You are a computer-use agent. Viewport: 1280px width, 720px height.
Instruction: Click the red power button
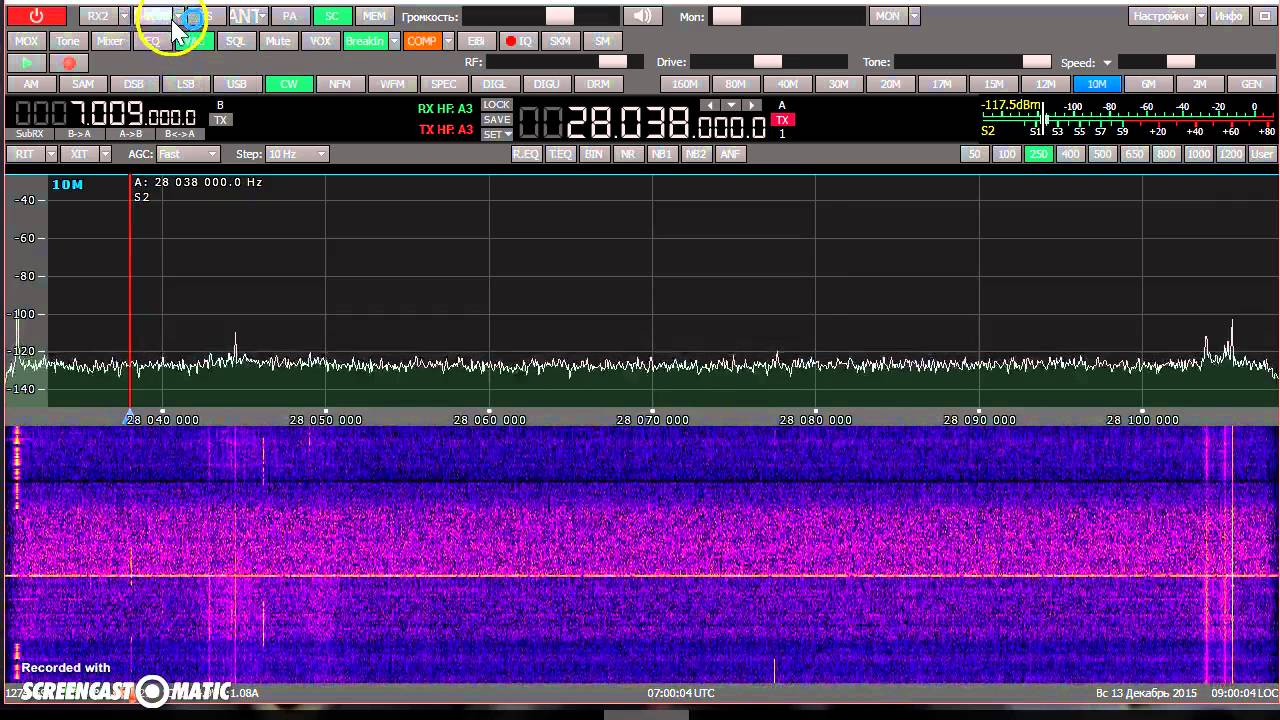[36, 16]
